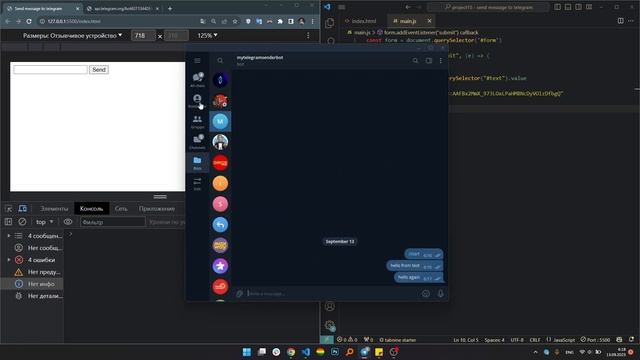Switch to Send message to telegram tab

tap(42, 8)
